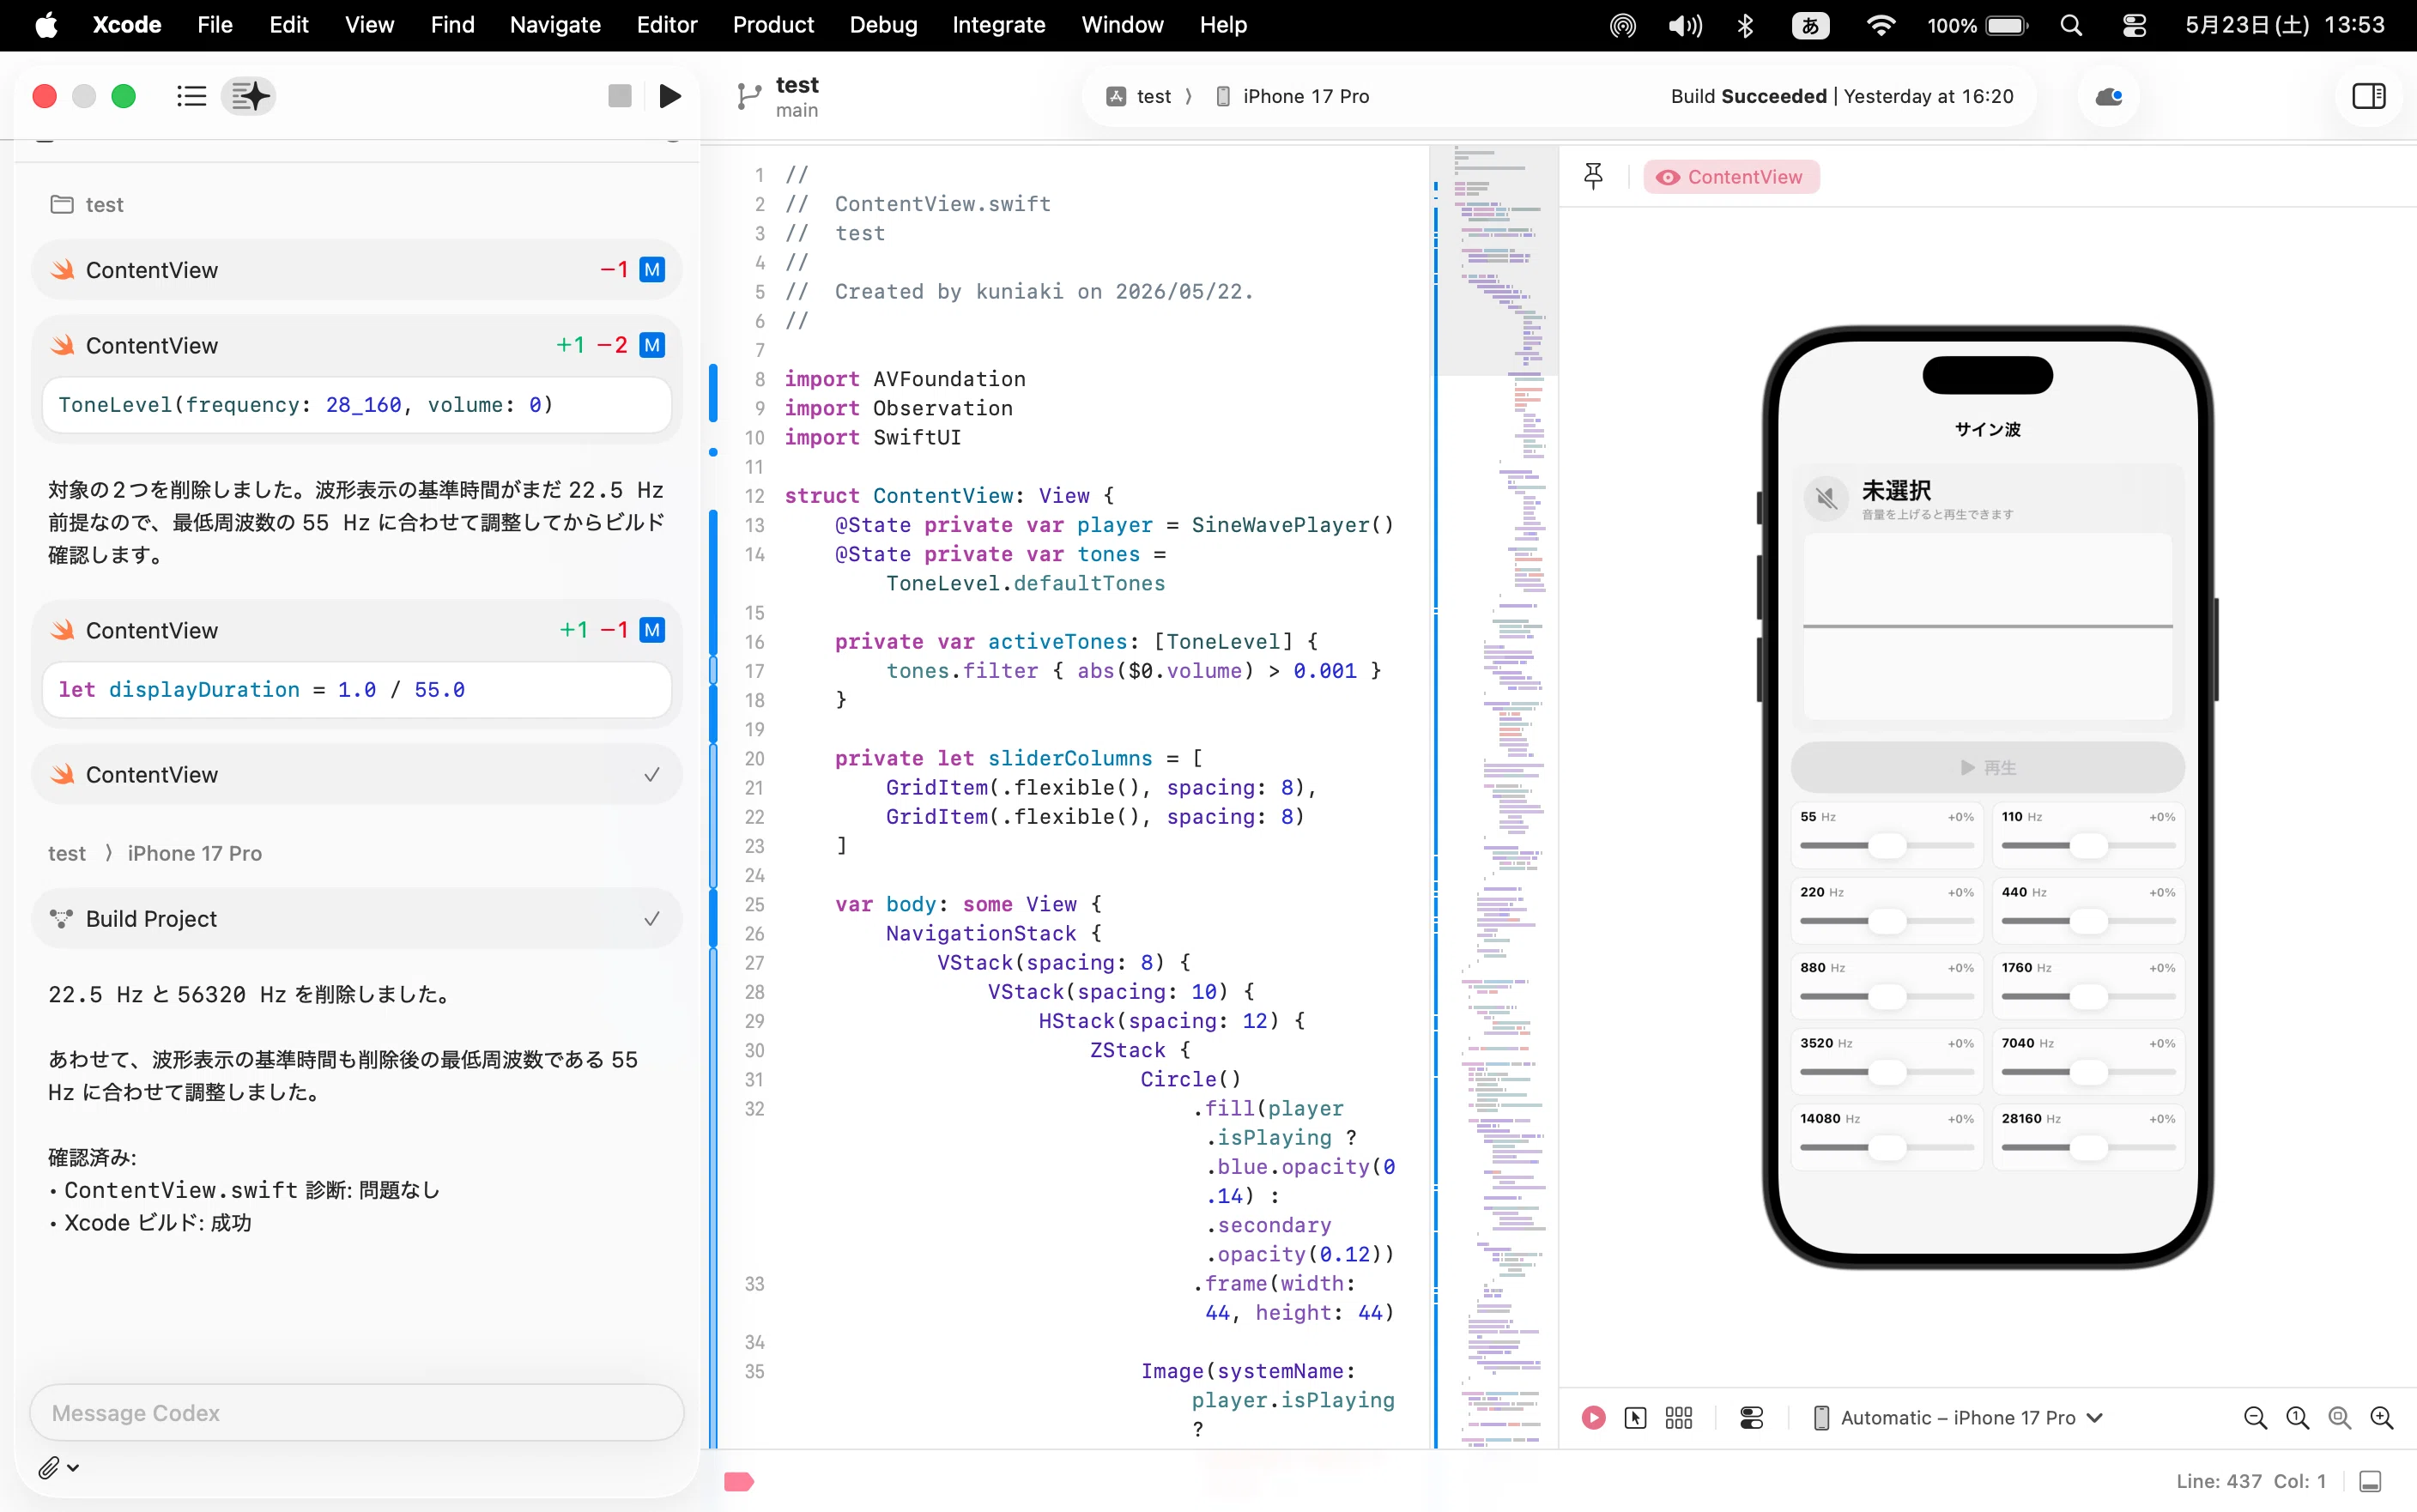Click the Xcode Cloud status icon
2417x1512 pixels.
pyautogui.click(x=2108, y=96)
